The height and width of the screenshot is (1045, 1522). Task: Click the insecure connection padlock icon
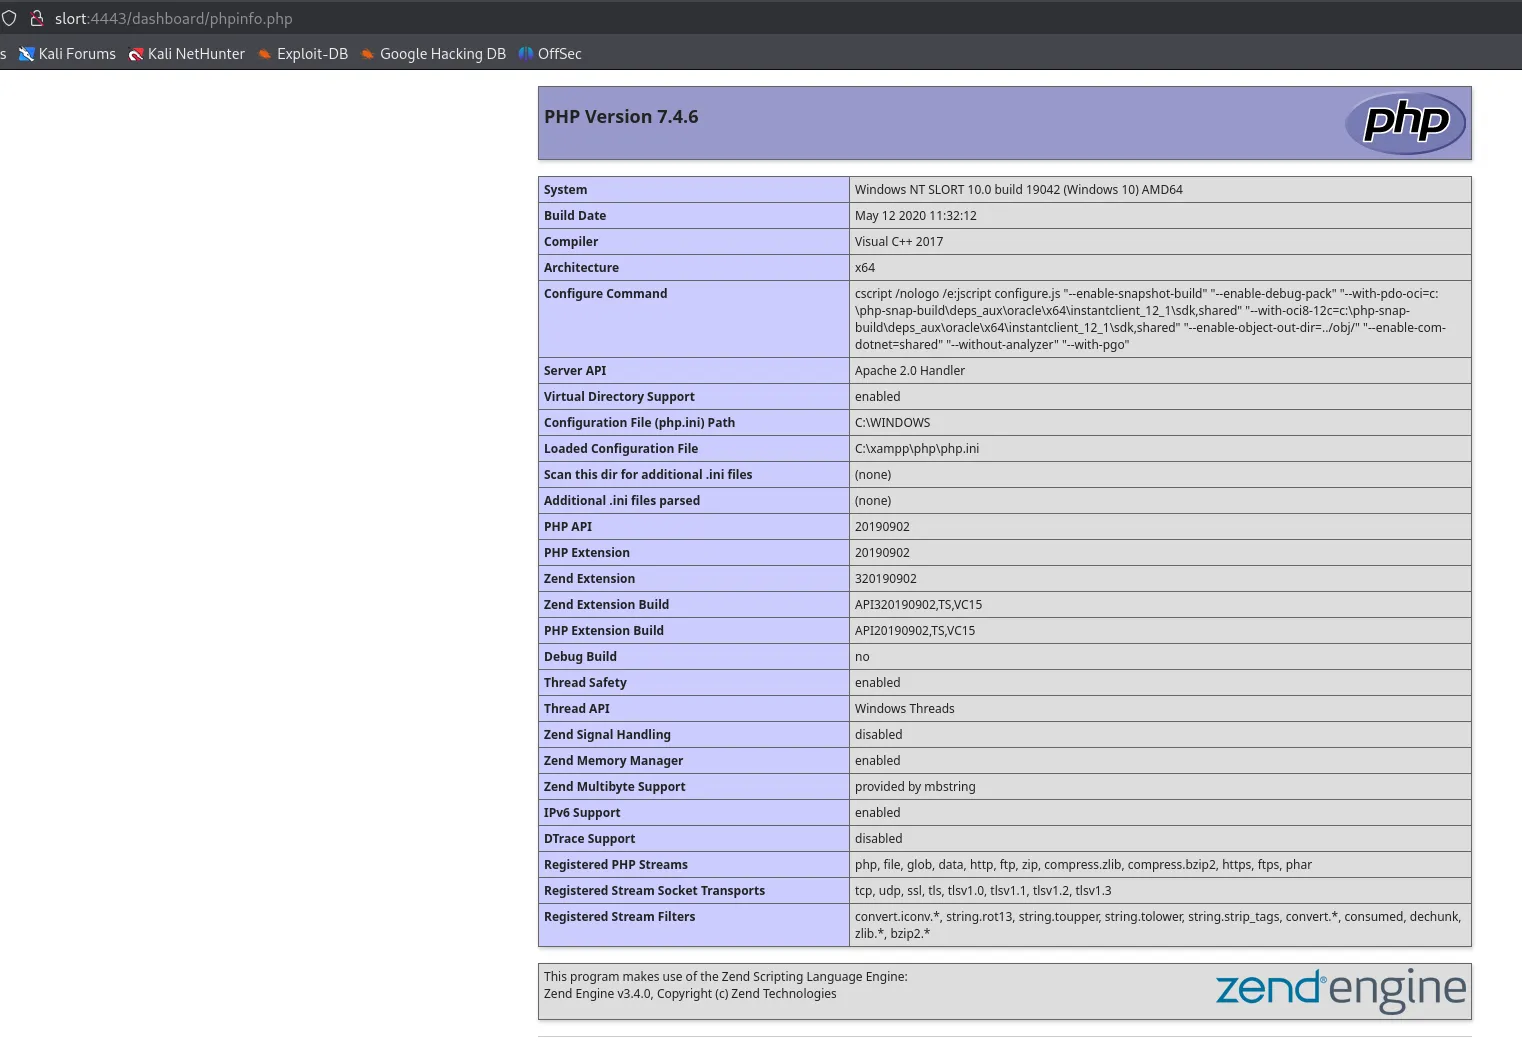37,18
